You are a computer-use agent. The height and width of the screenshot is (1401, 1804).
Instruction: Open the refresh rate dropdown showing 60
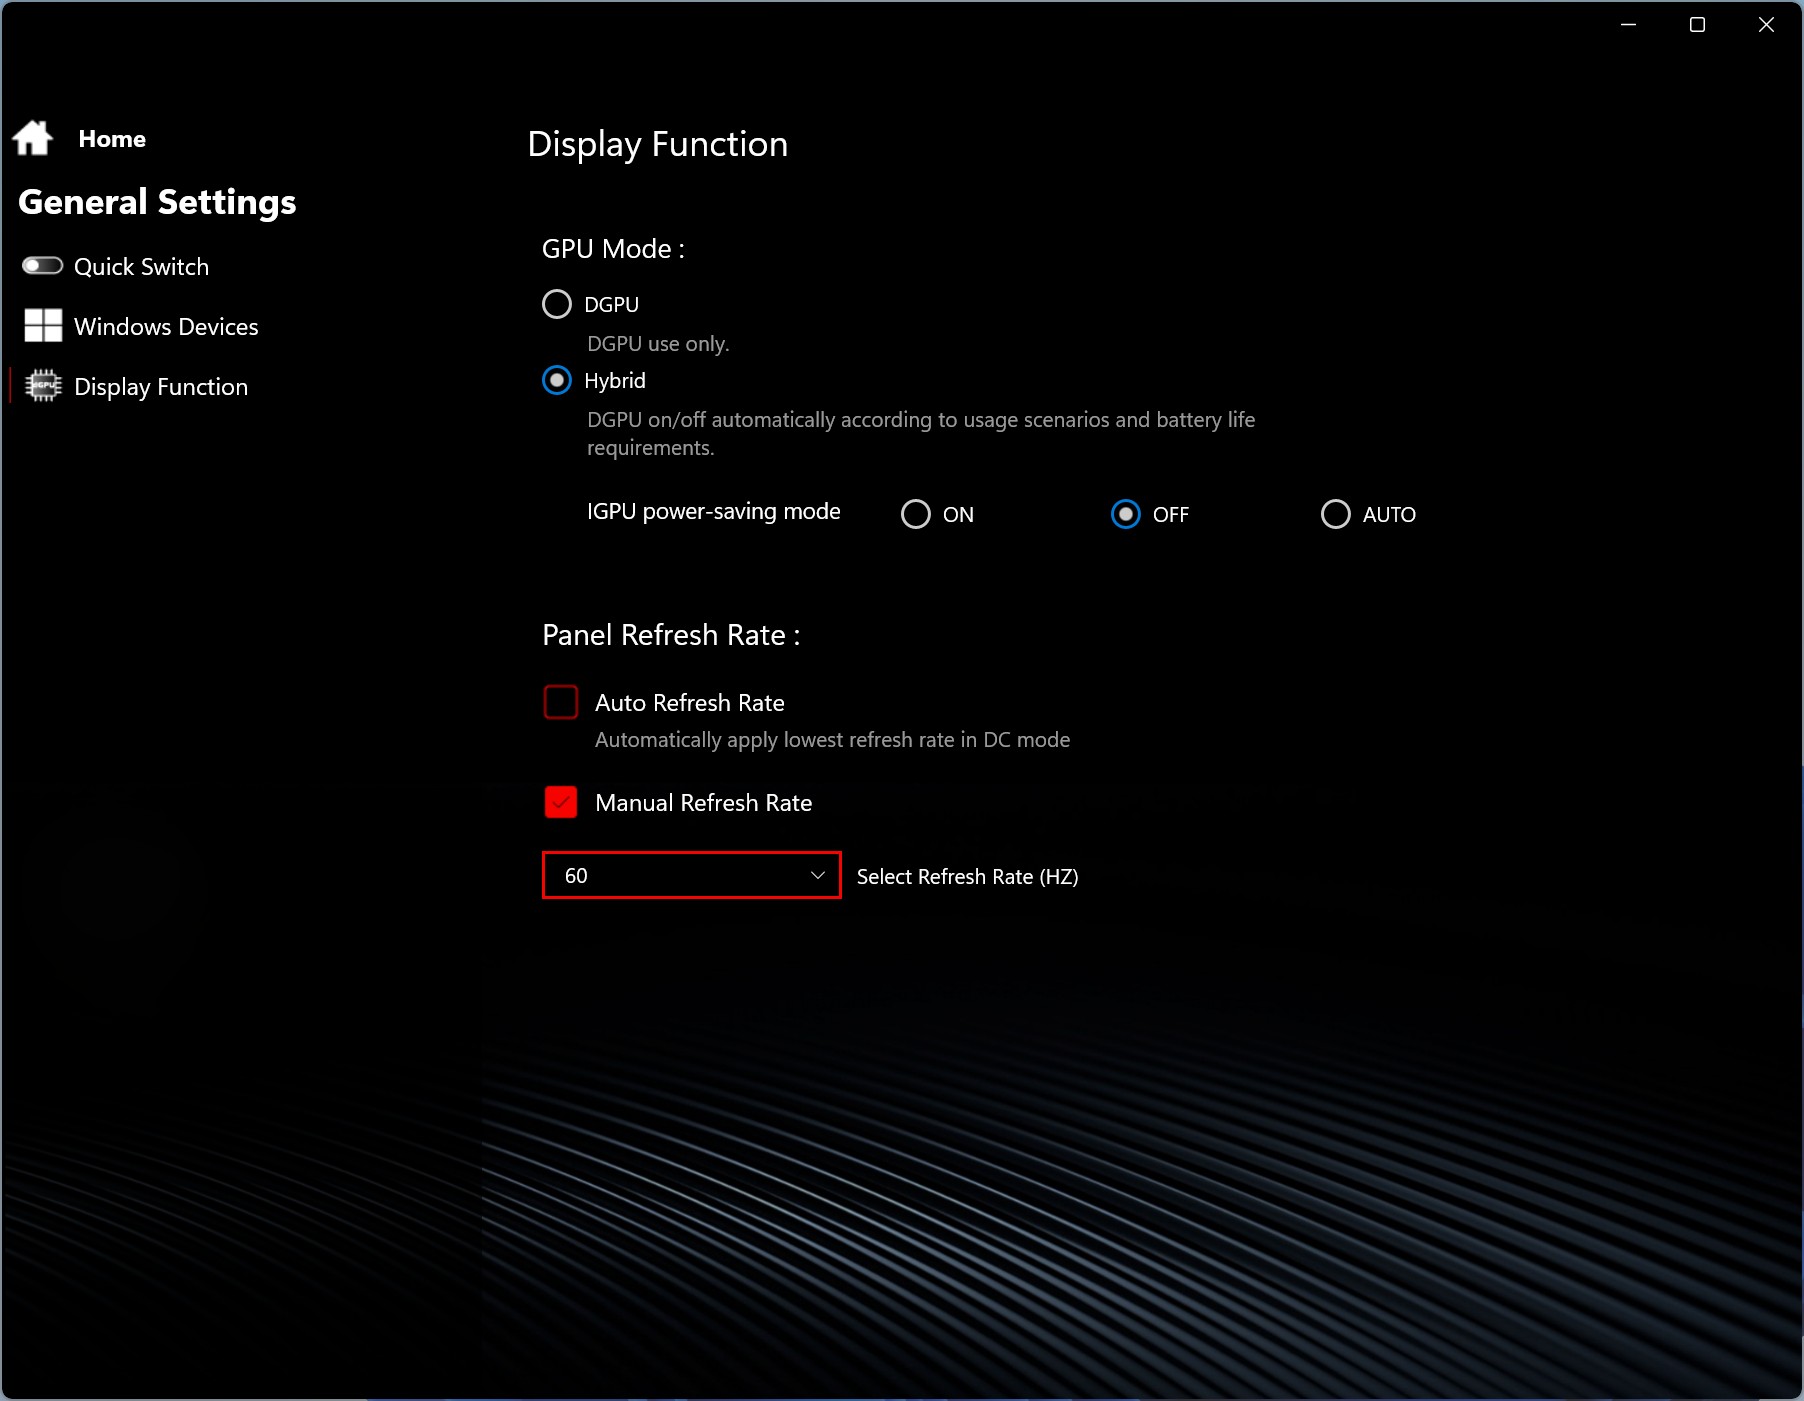680,875
